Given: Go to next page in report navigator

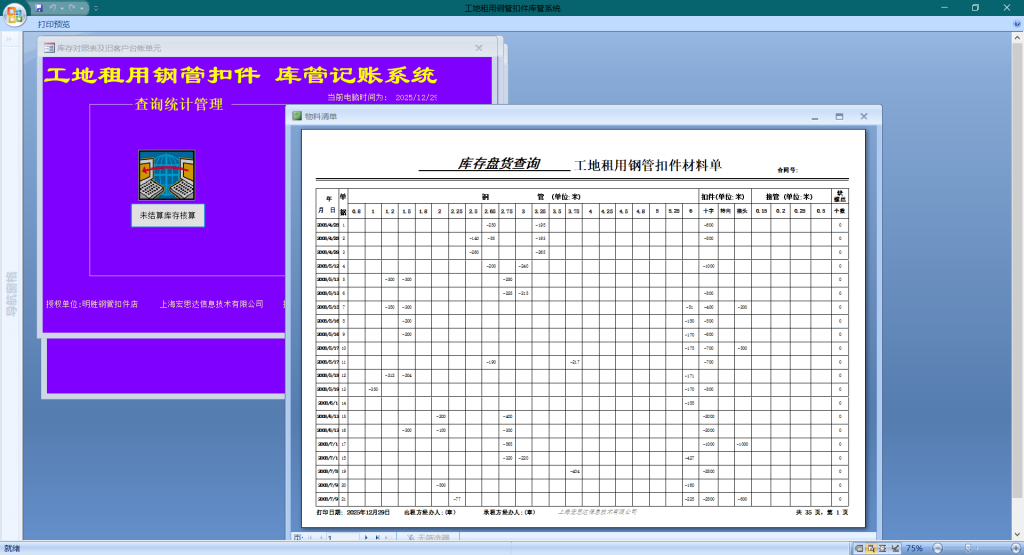Looking at the screenshot, I should tap(366, 538).
